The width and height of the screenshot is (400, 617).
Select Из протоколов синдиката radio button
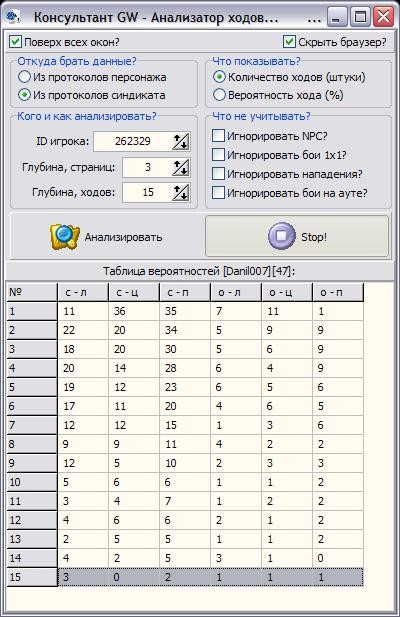pyautogui.click(x=24, y=95)
